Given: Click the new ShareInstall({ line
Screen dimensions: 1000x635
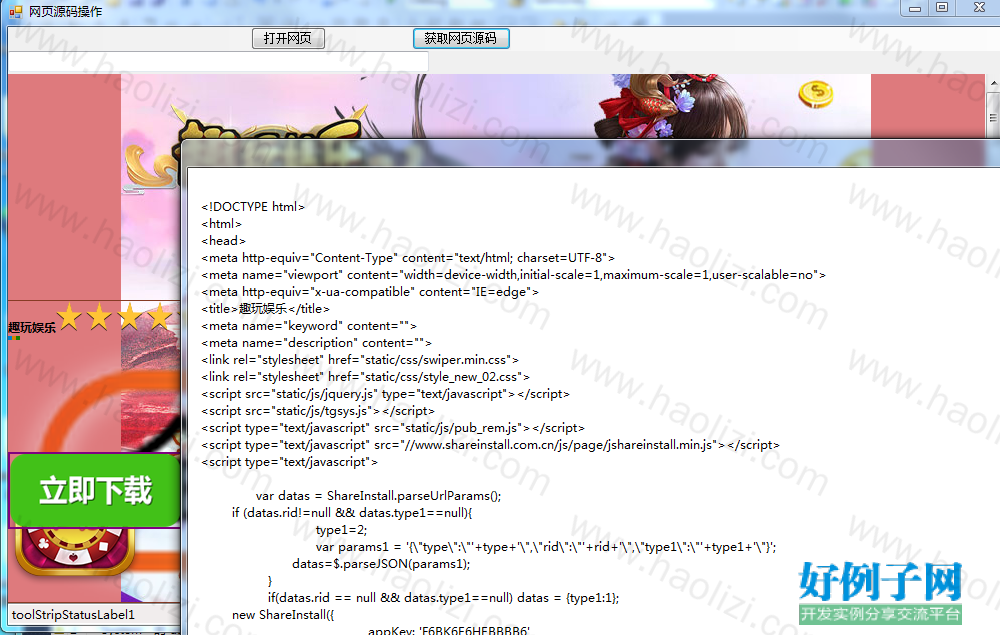Looking at the screenshot, I should tap(283, 615).
